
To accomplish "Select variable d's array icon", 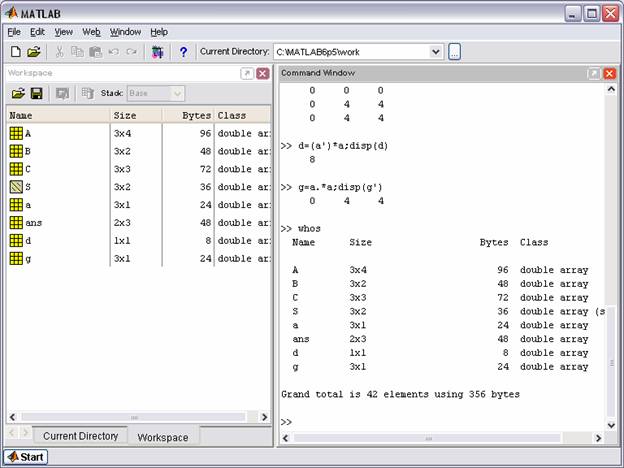I will click(16, 241).
